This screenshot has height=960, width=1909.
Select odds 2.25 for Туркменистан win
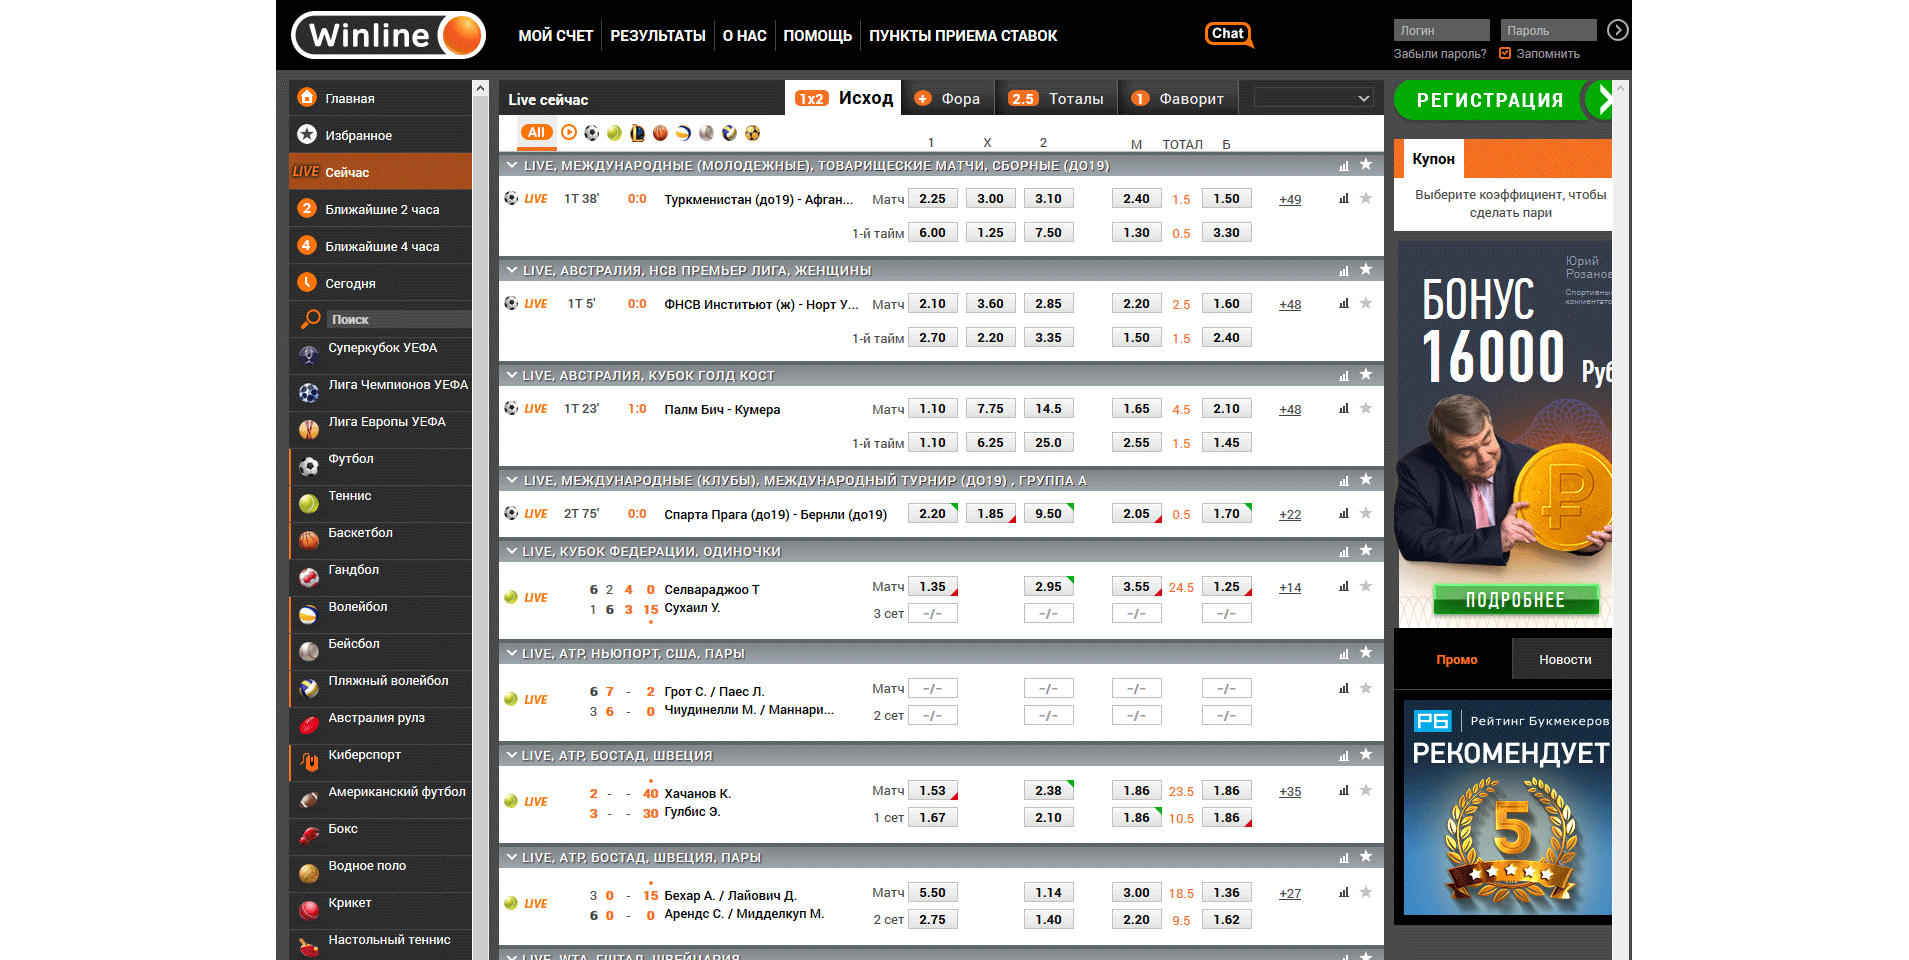coord(932,198)
